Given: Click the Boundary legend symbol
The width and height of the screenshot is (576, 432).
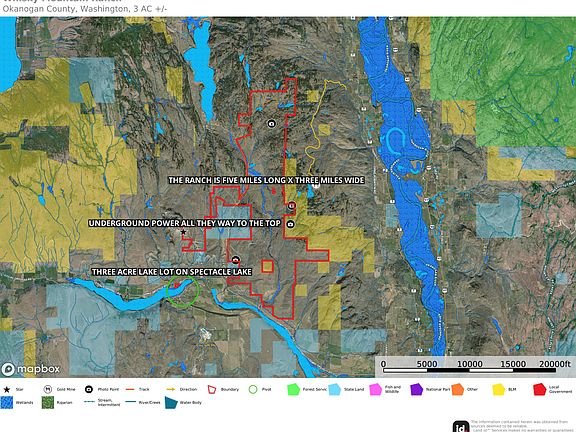Looking at the screenshot, I should point(212,389).
